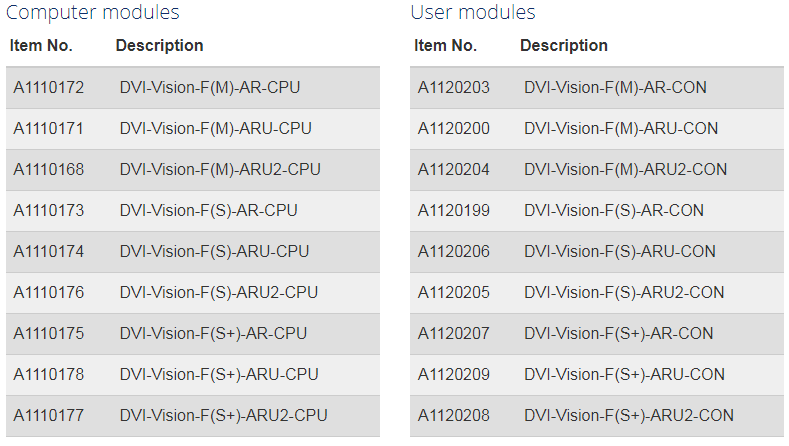Screen dimensions: 789x446
Task: Select item number A1120204
Action: [x=453, y=170]
